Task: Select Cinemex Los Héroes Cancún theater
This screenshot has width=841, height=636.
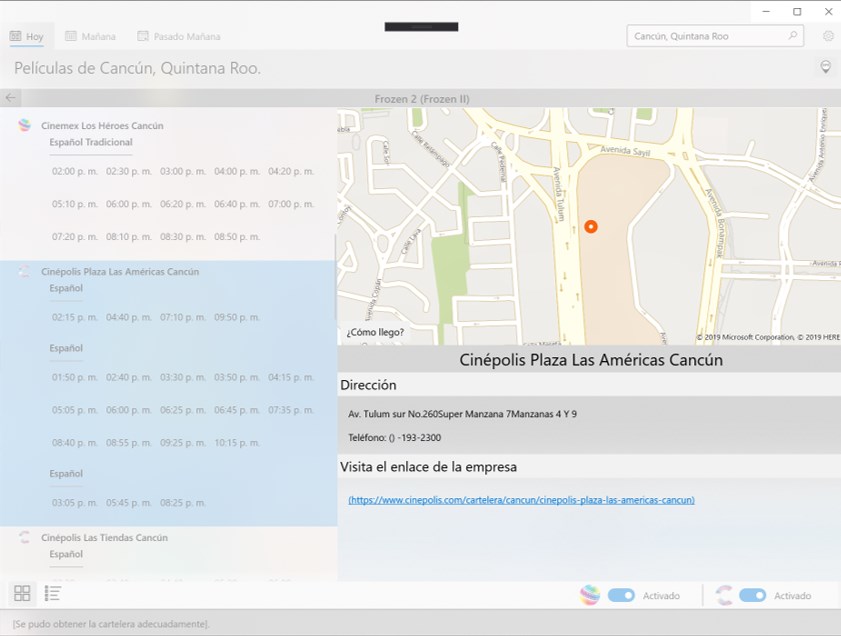Action: pyautogui.click(x=102, y=125)
